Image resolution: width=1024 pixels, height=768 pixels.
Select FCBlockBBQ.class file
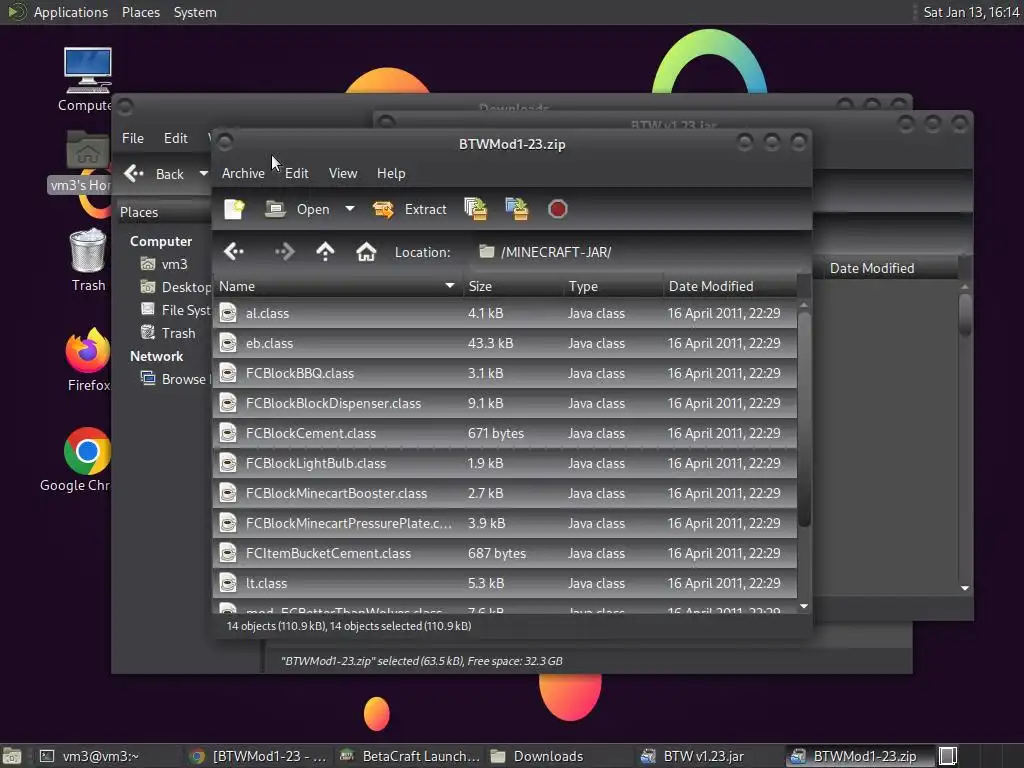click(x=505, y=374)
